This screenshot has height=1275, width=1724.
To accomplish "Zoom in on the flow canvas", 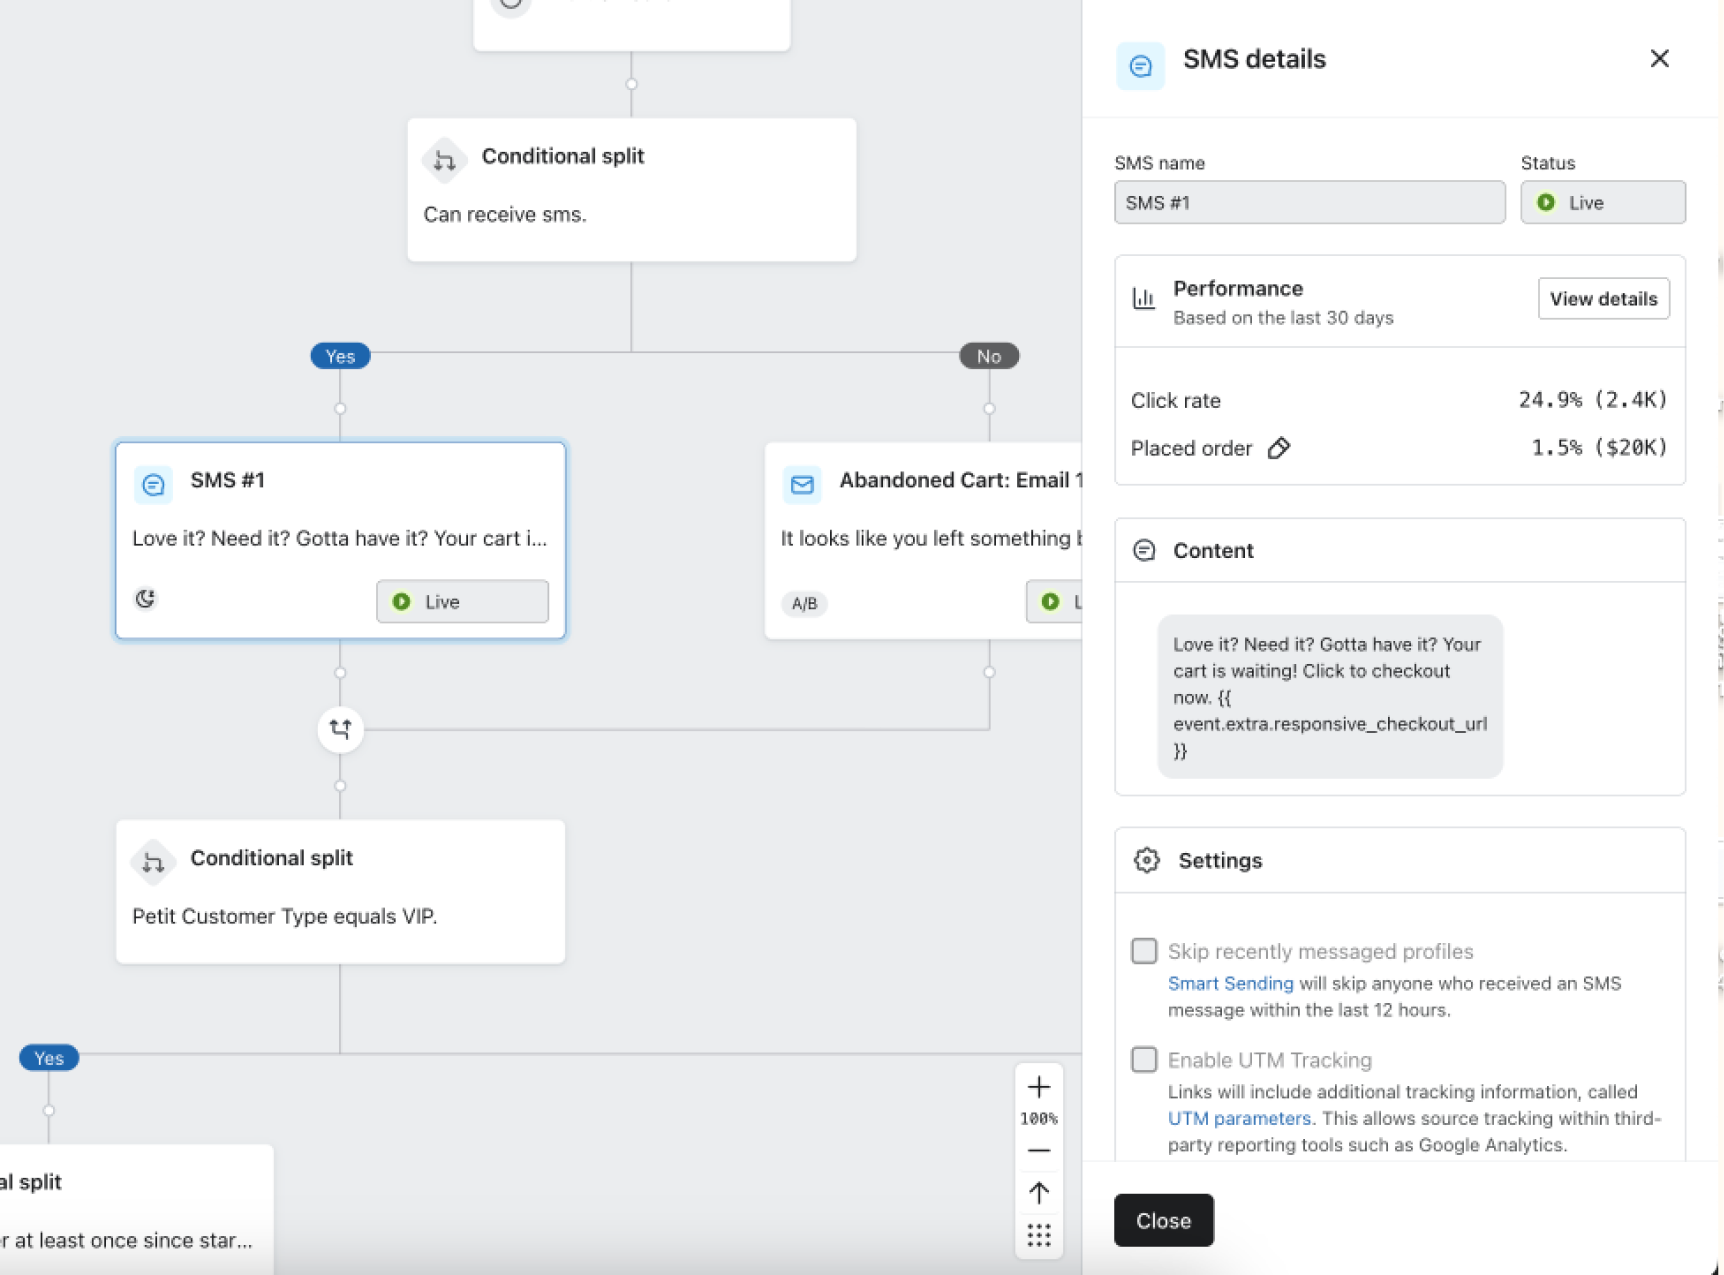I will [x=1039, y=1087].
